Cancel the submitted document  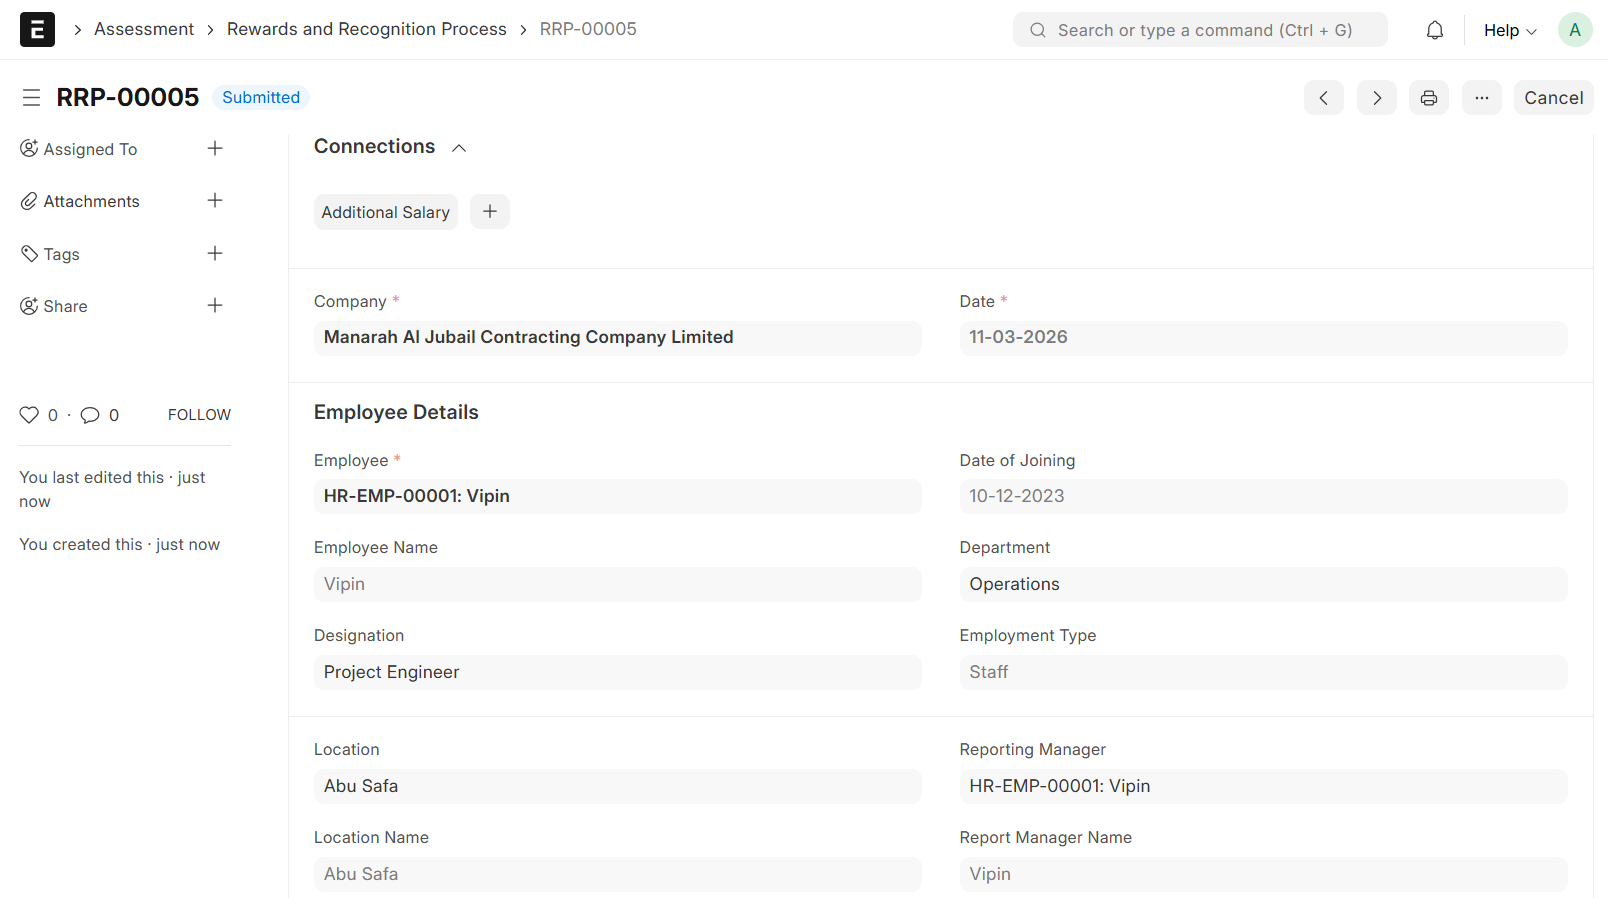[1552, 98]
